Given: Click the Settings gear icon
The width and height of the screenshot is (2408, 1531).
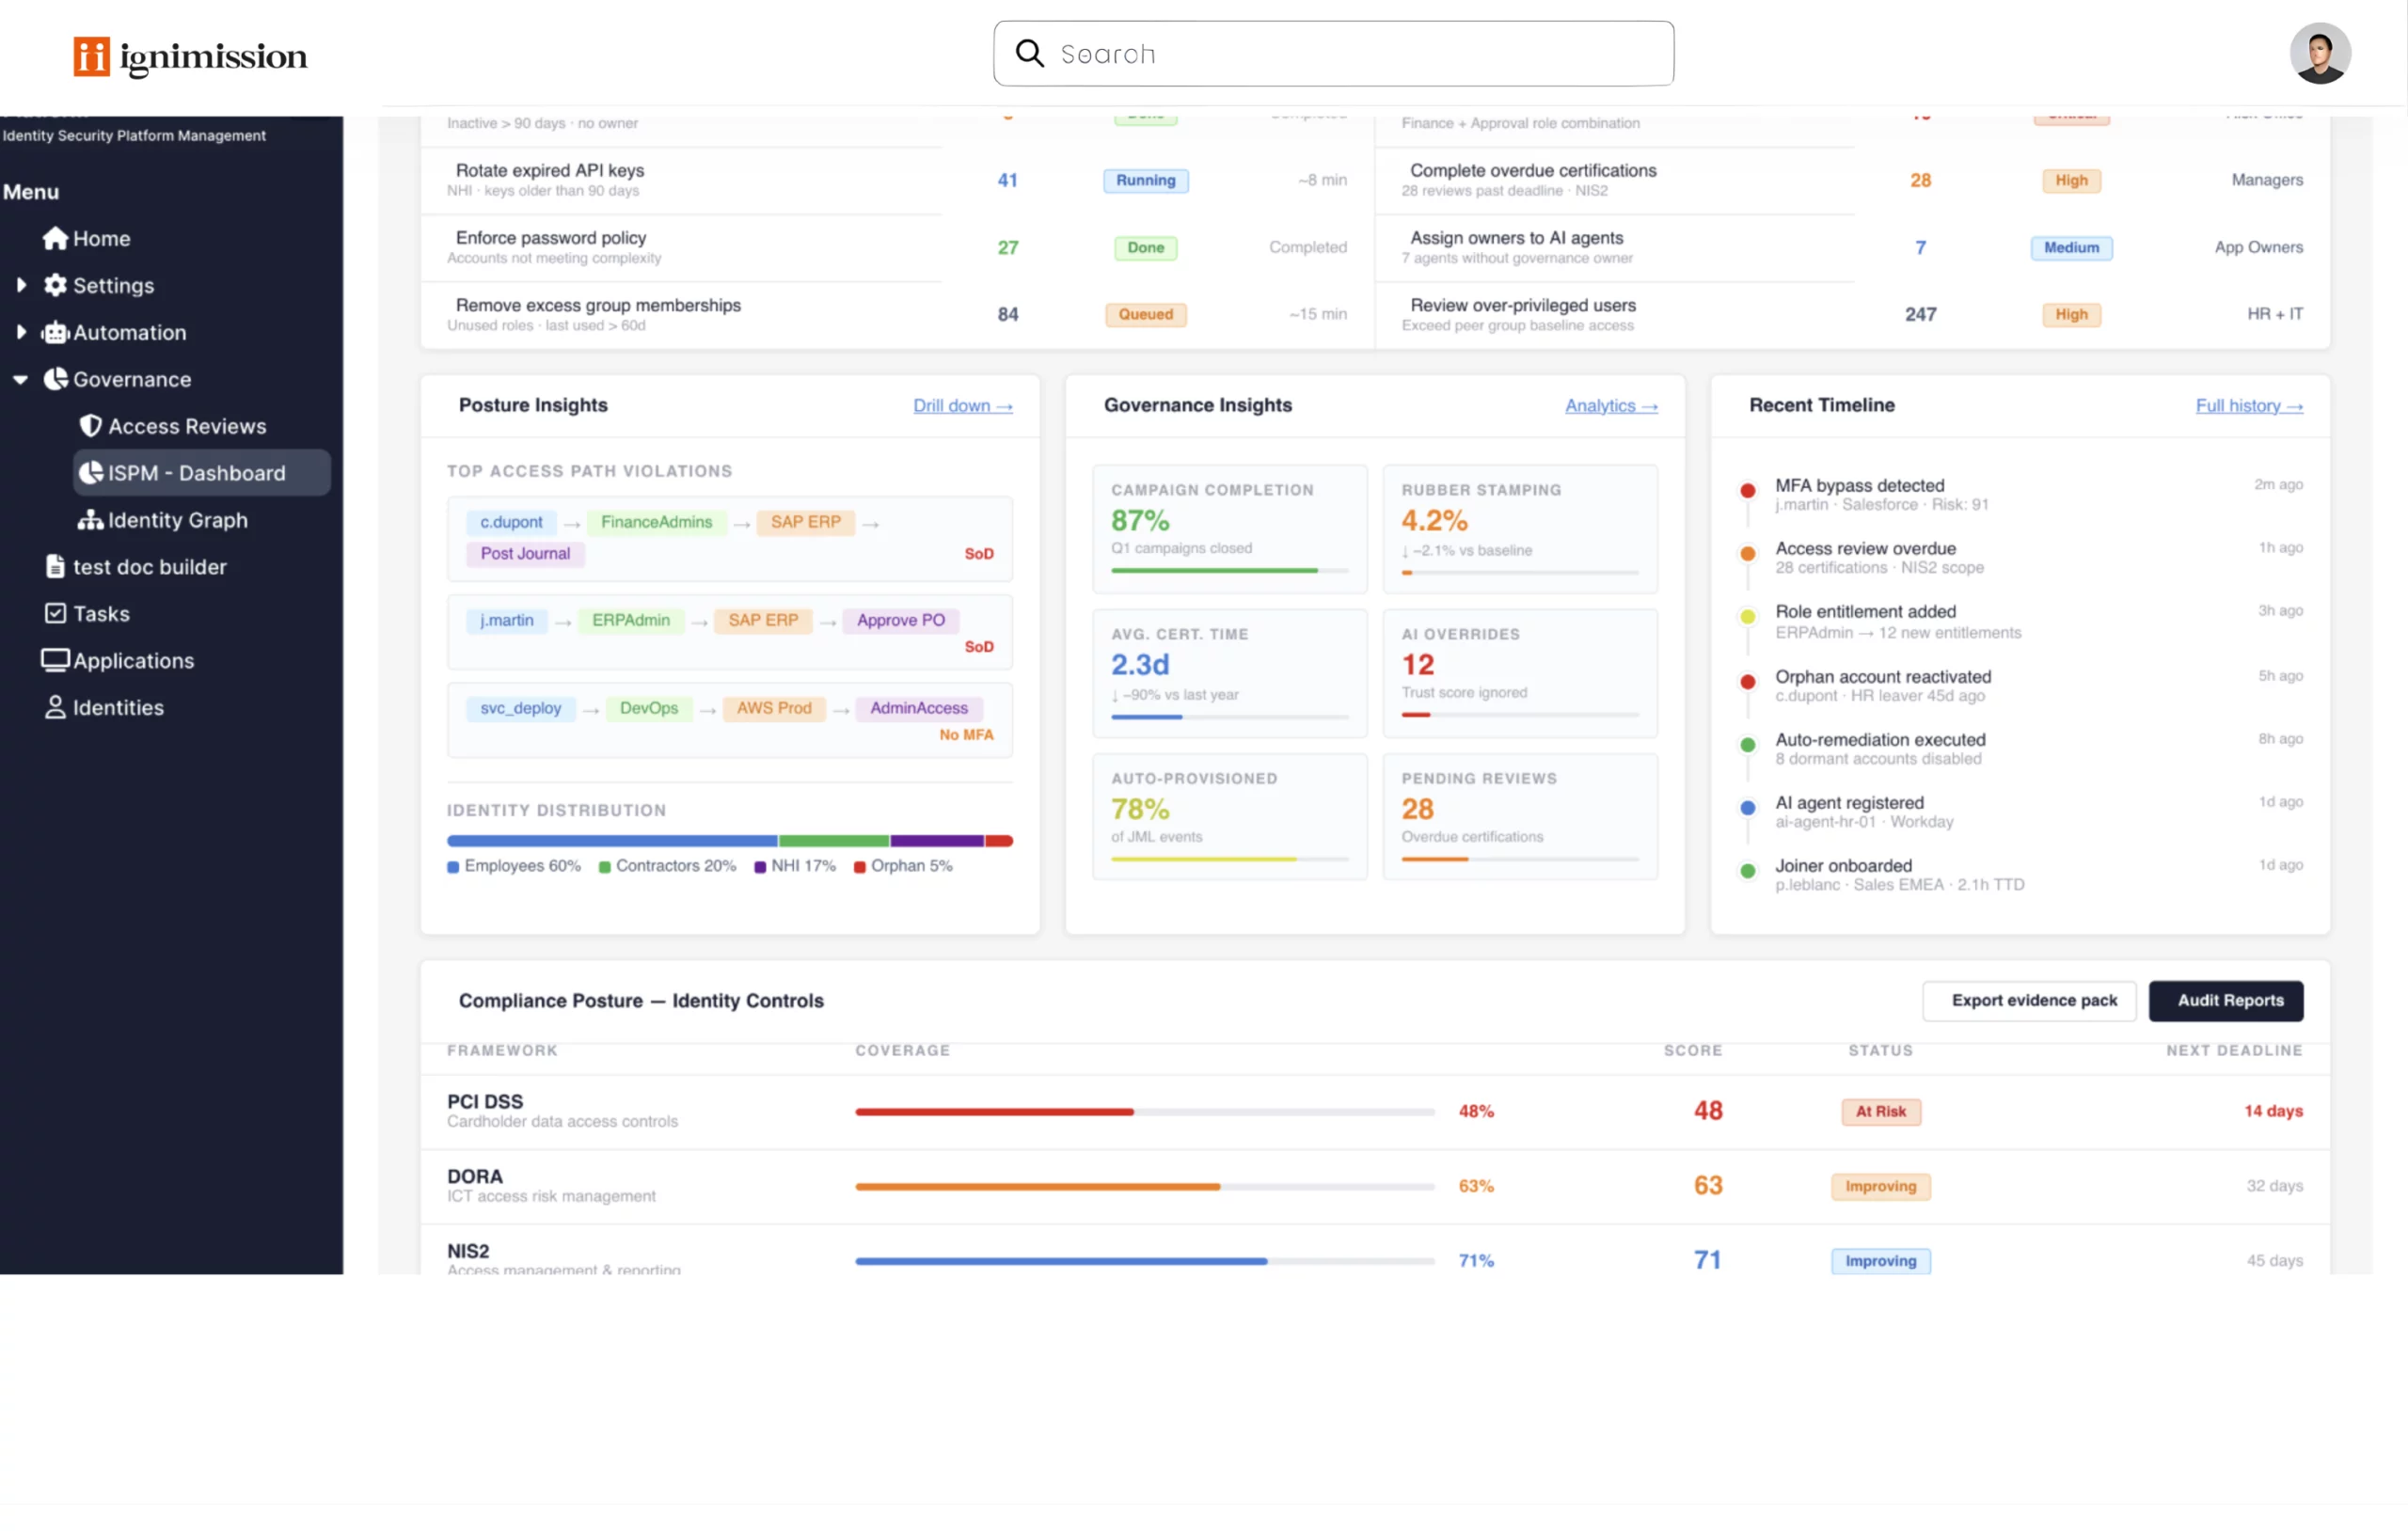Looking at the screenshot, I should pyautogui.click(x=55, y=285).
